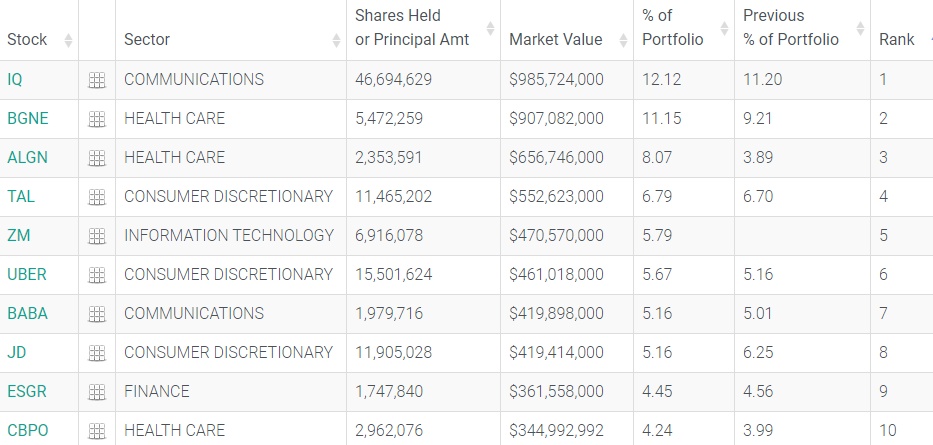Screen dimensions: 933x445
Task: Sort holdings by Market Value
Action: coord(556,40)
